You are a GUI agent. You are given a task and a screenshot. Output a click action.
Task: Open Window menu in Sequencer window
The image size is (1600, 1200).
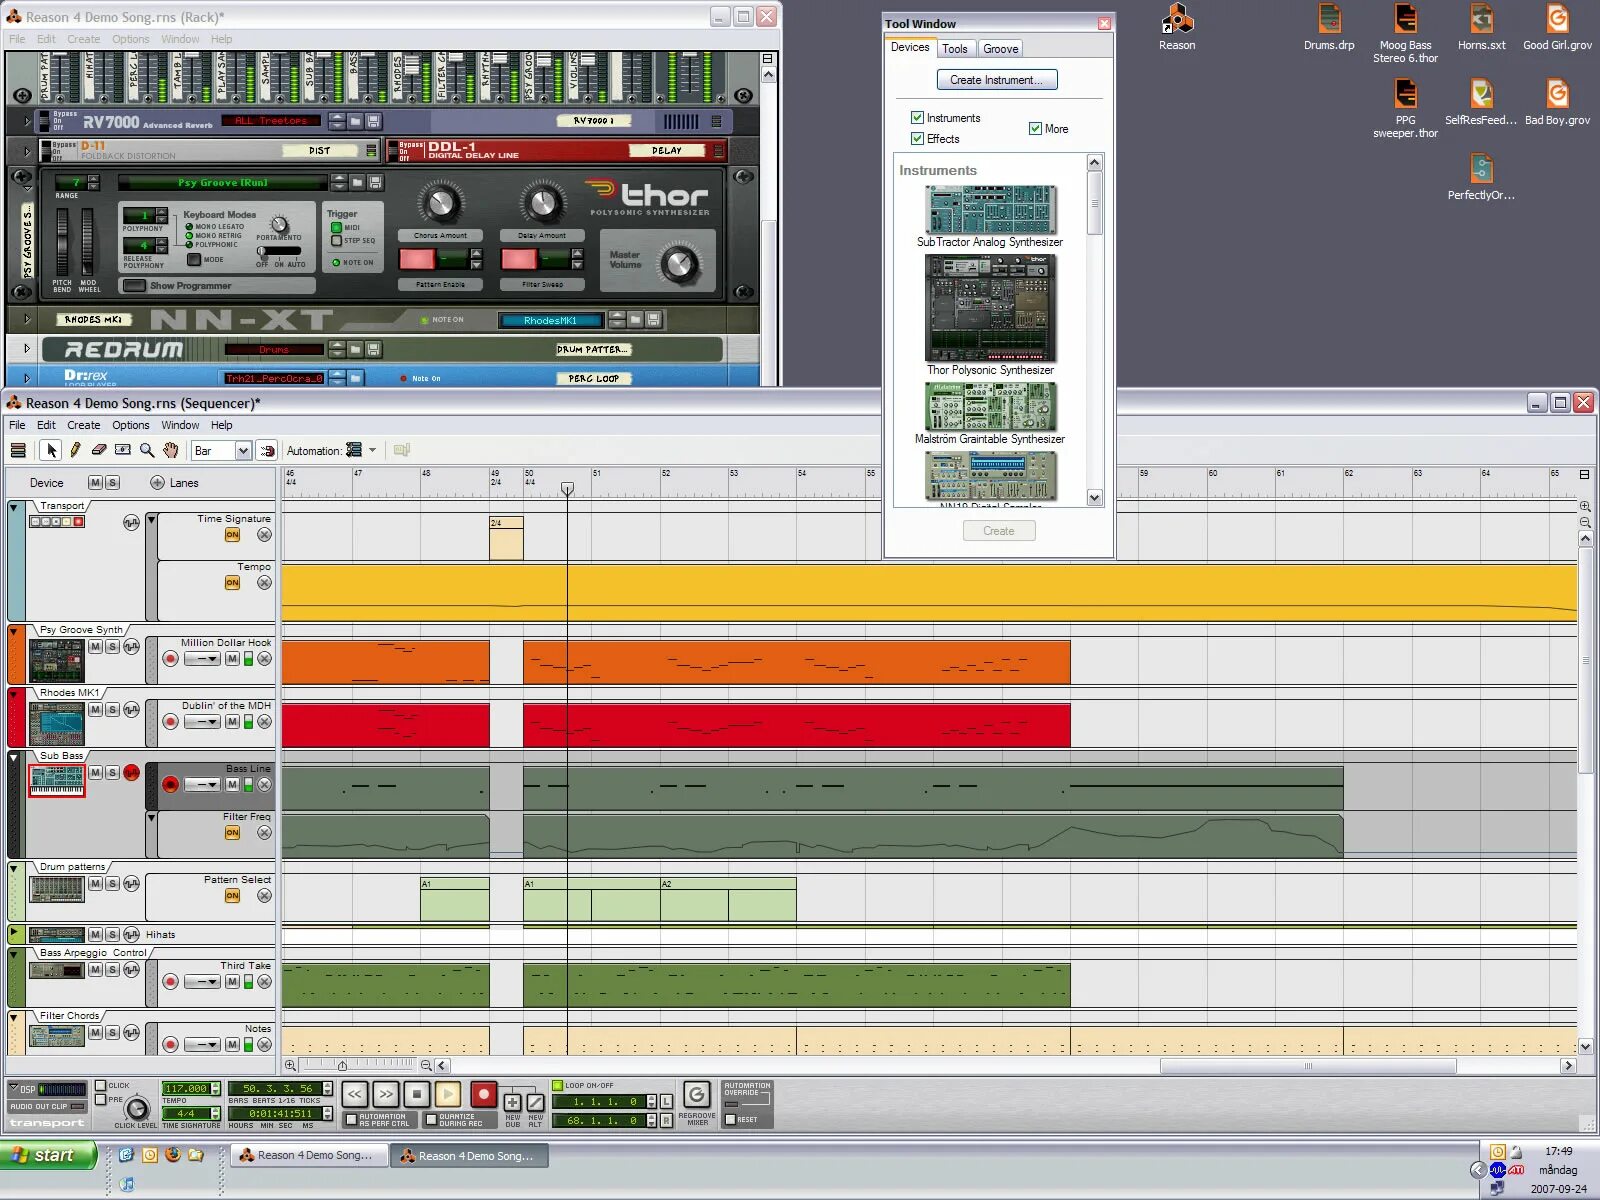pyautogui.click(x=180, y=425)
